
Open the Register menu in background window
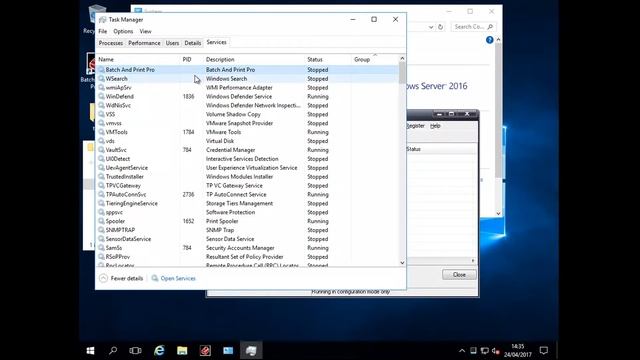coord(416,126)
